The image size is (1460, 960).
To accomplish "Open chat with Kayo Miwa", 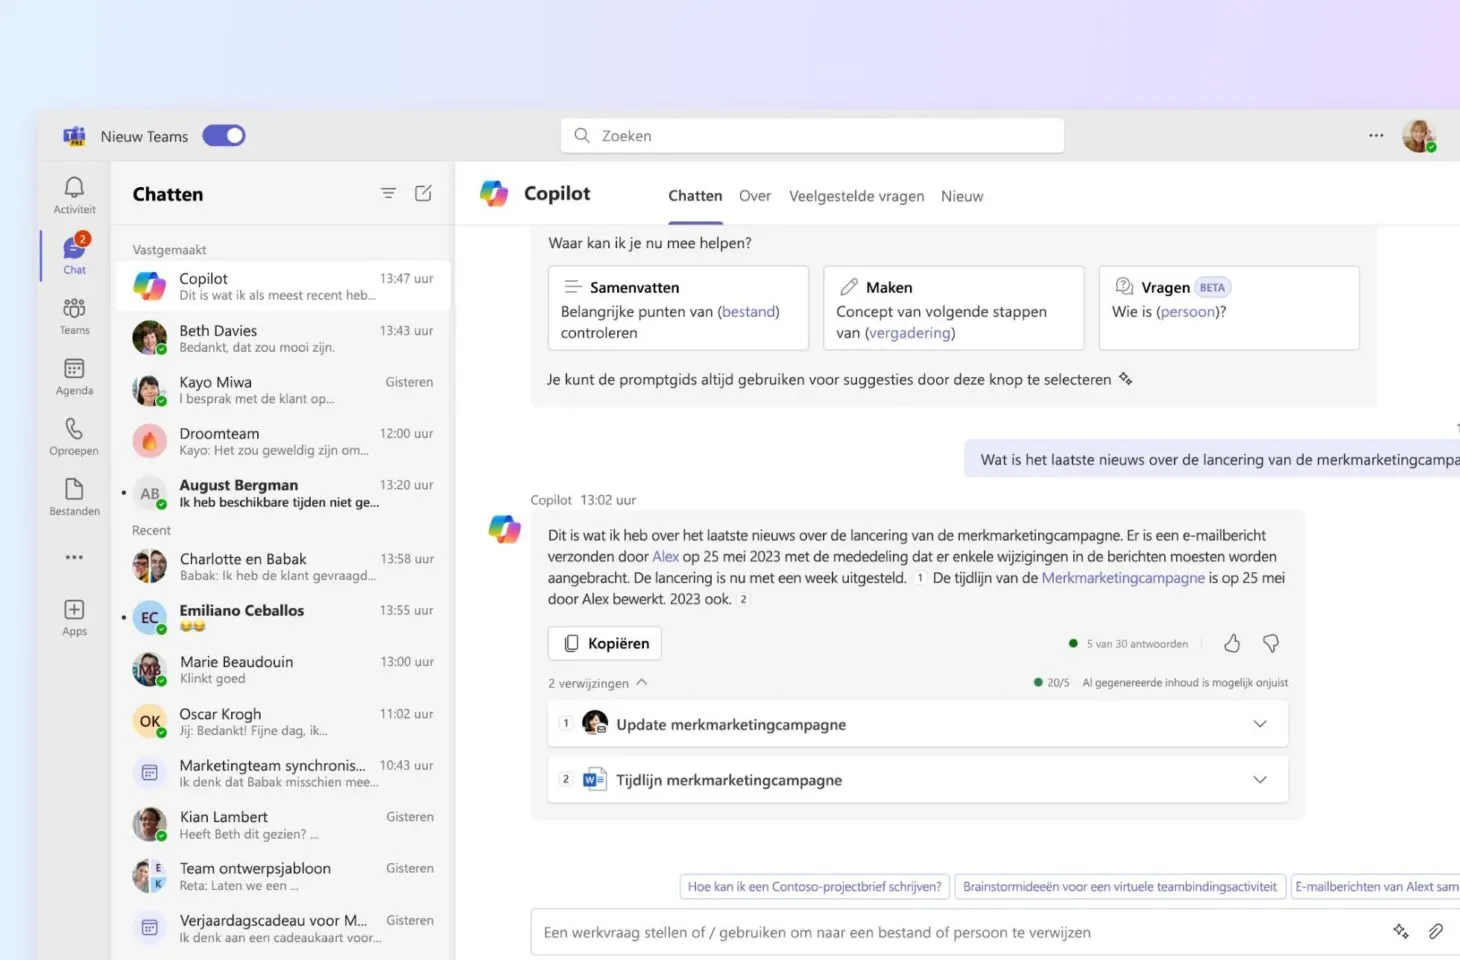I will click(x=283, y=390).
